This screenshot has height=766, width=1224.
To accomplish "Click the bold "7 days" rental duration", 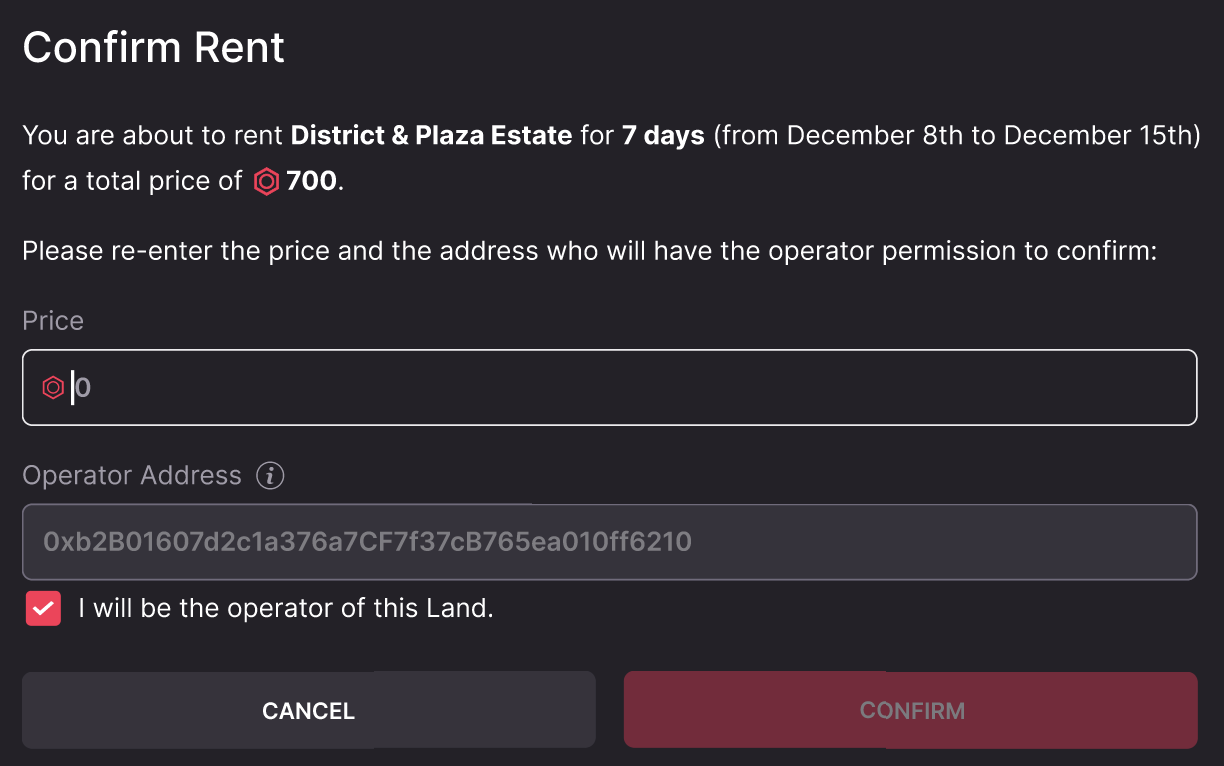I will 663,135.
